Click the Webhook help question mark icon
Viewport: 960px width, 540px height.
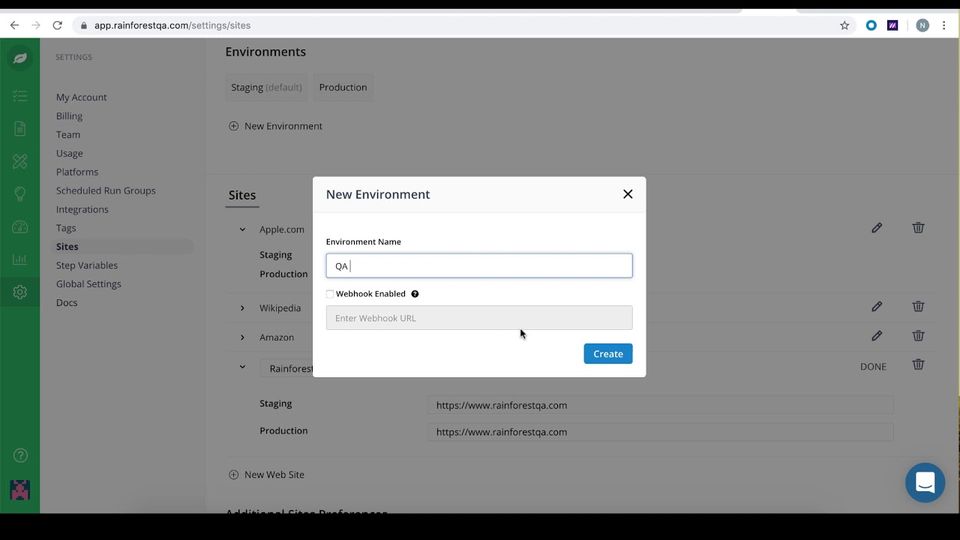pyautogui.click(x=415, y=294)
